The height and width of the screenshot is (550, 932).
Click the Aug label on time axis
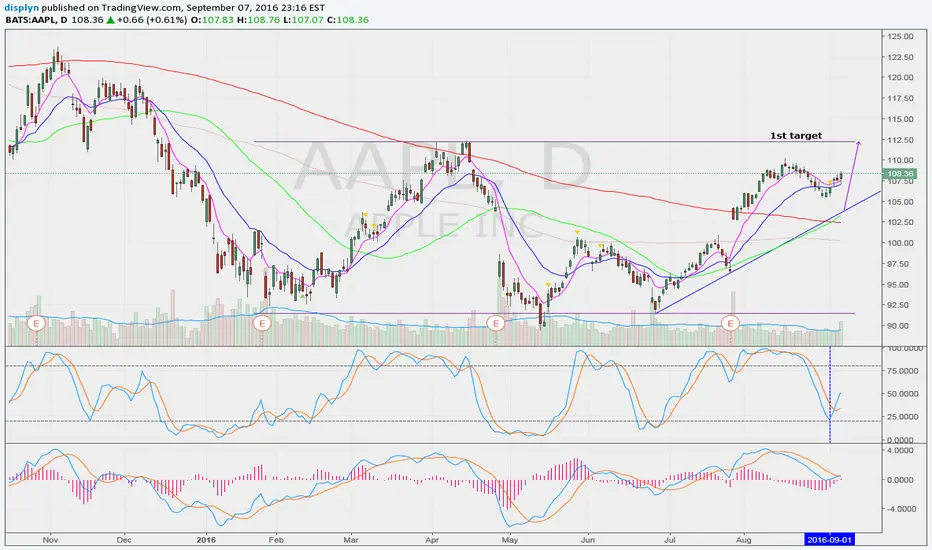(x=744, y=540)
